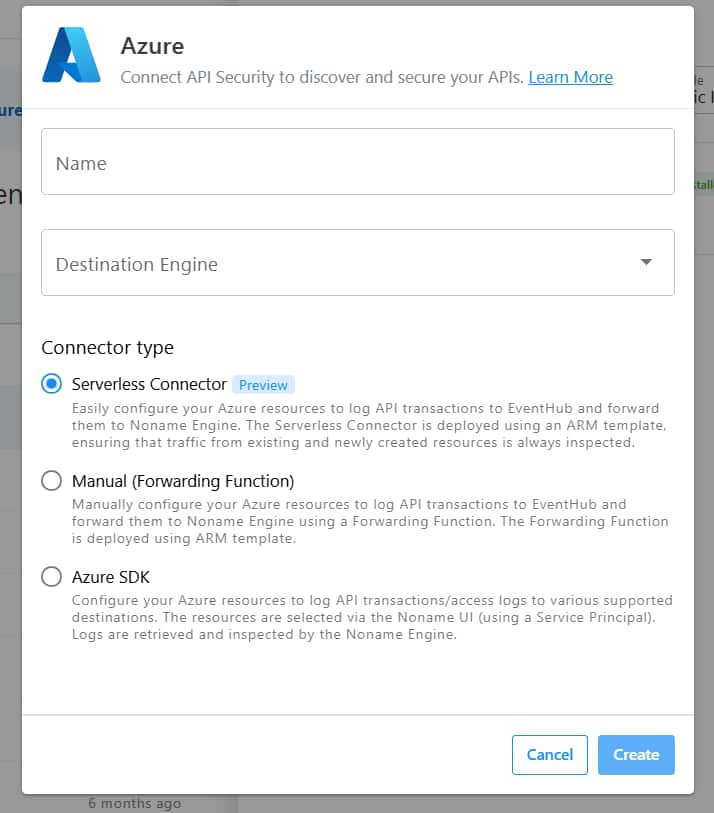The height and width of the screenshot is (813, 714).
Task: Click the Azure logo icon
Action: [x=71, y=55]
